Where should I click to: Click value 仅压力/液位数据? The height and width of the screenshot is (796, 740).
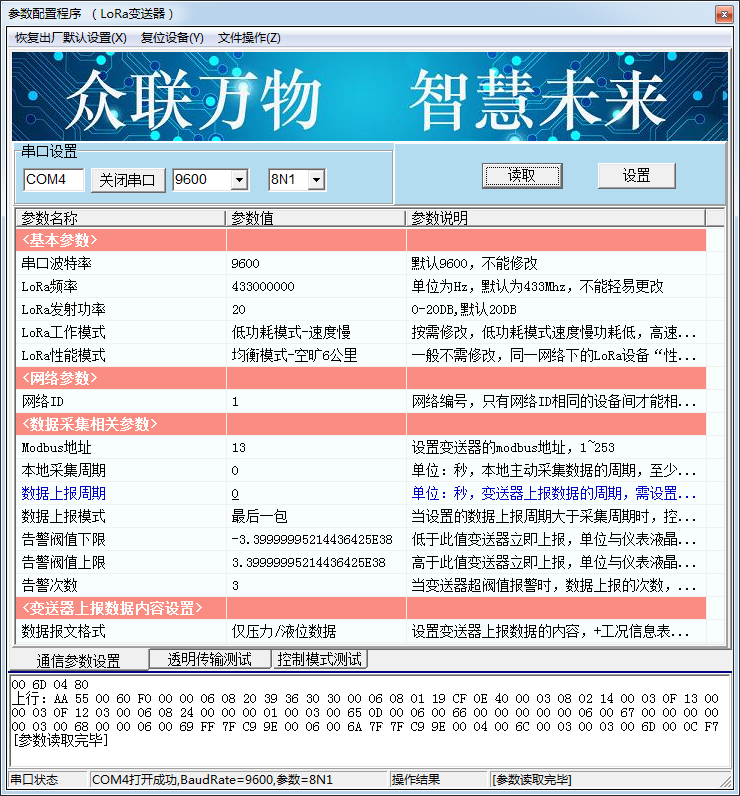[284, 632]
